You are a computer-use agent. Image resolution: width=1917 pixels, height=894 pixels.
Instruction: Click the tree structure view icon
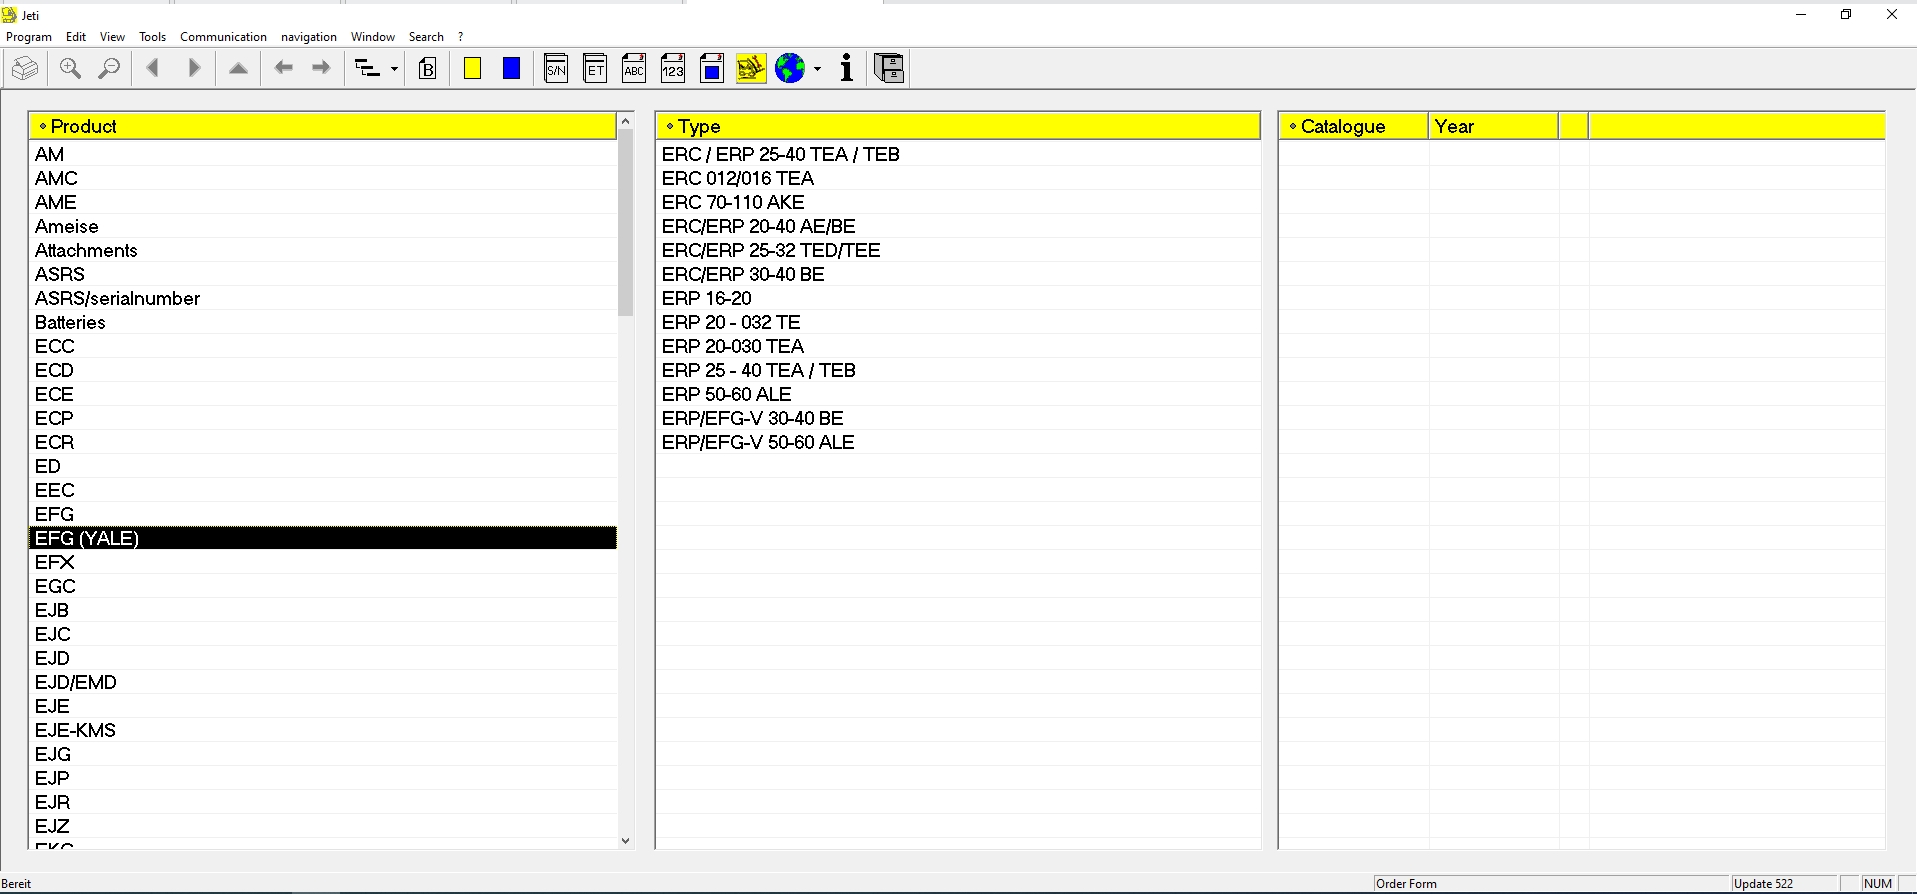(x=368, y=68)
